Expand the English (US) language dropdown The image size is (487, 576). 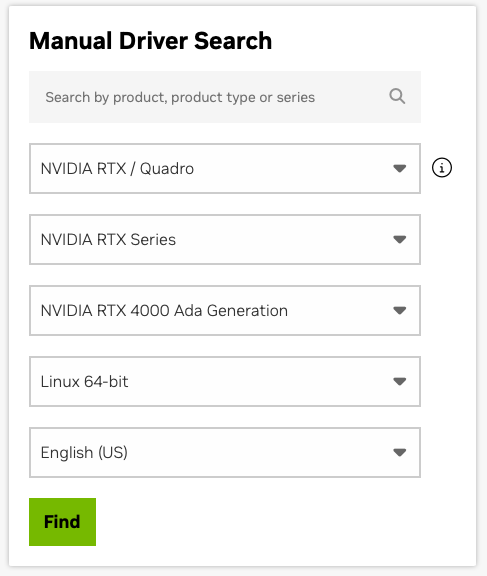point(225,452)
